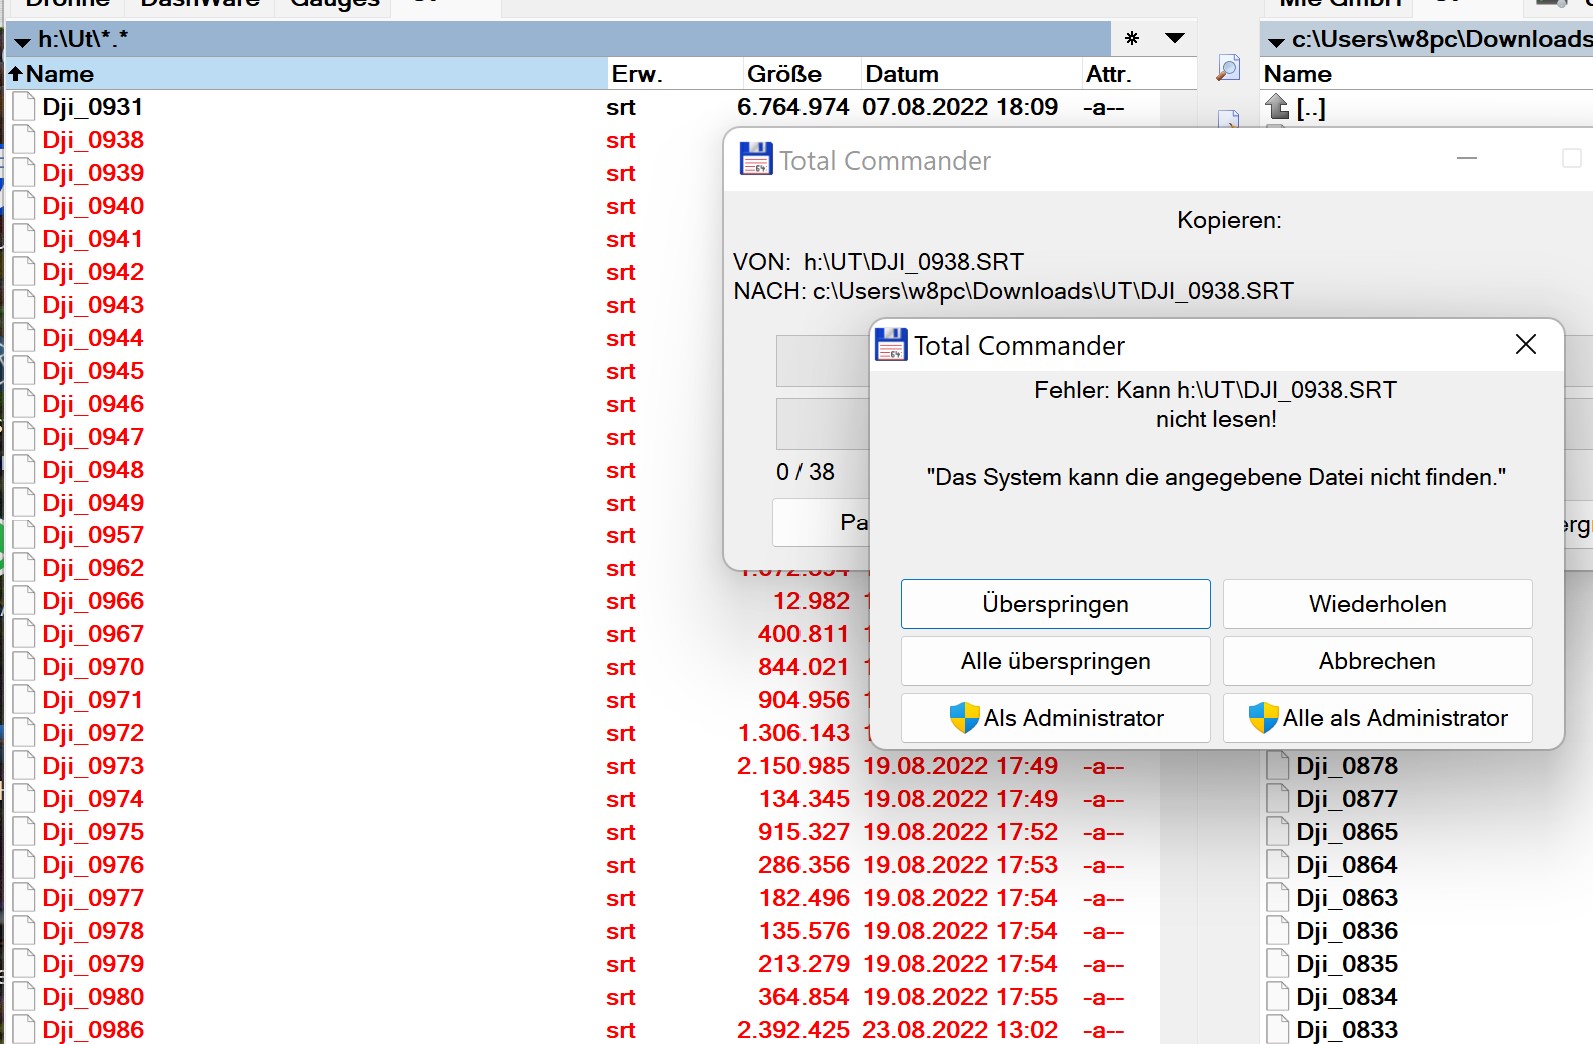The height and width of the screenshot is (1044, 1593).
Task: Sort right panel by Name column header
Action: 1426,74
